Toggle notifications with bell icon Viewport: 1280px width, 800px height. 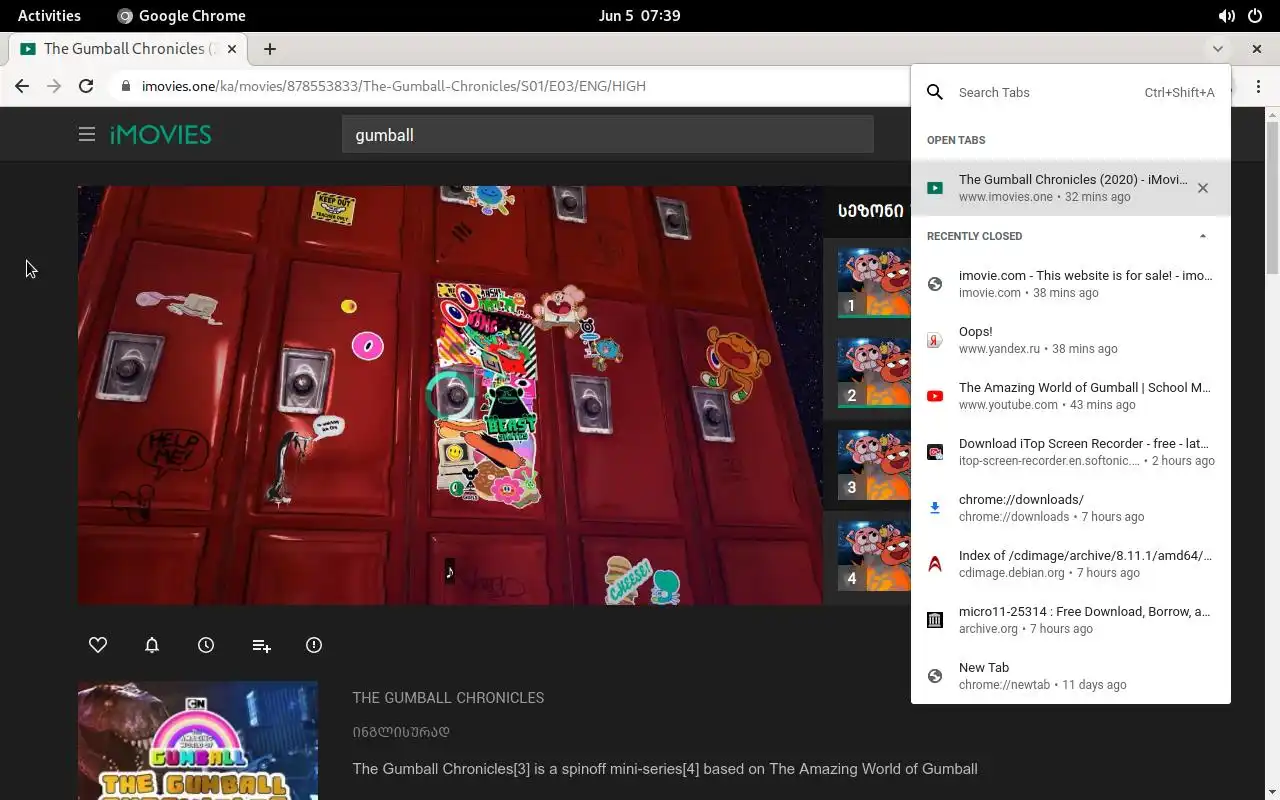click(152, 645)
